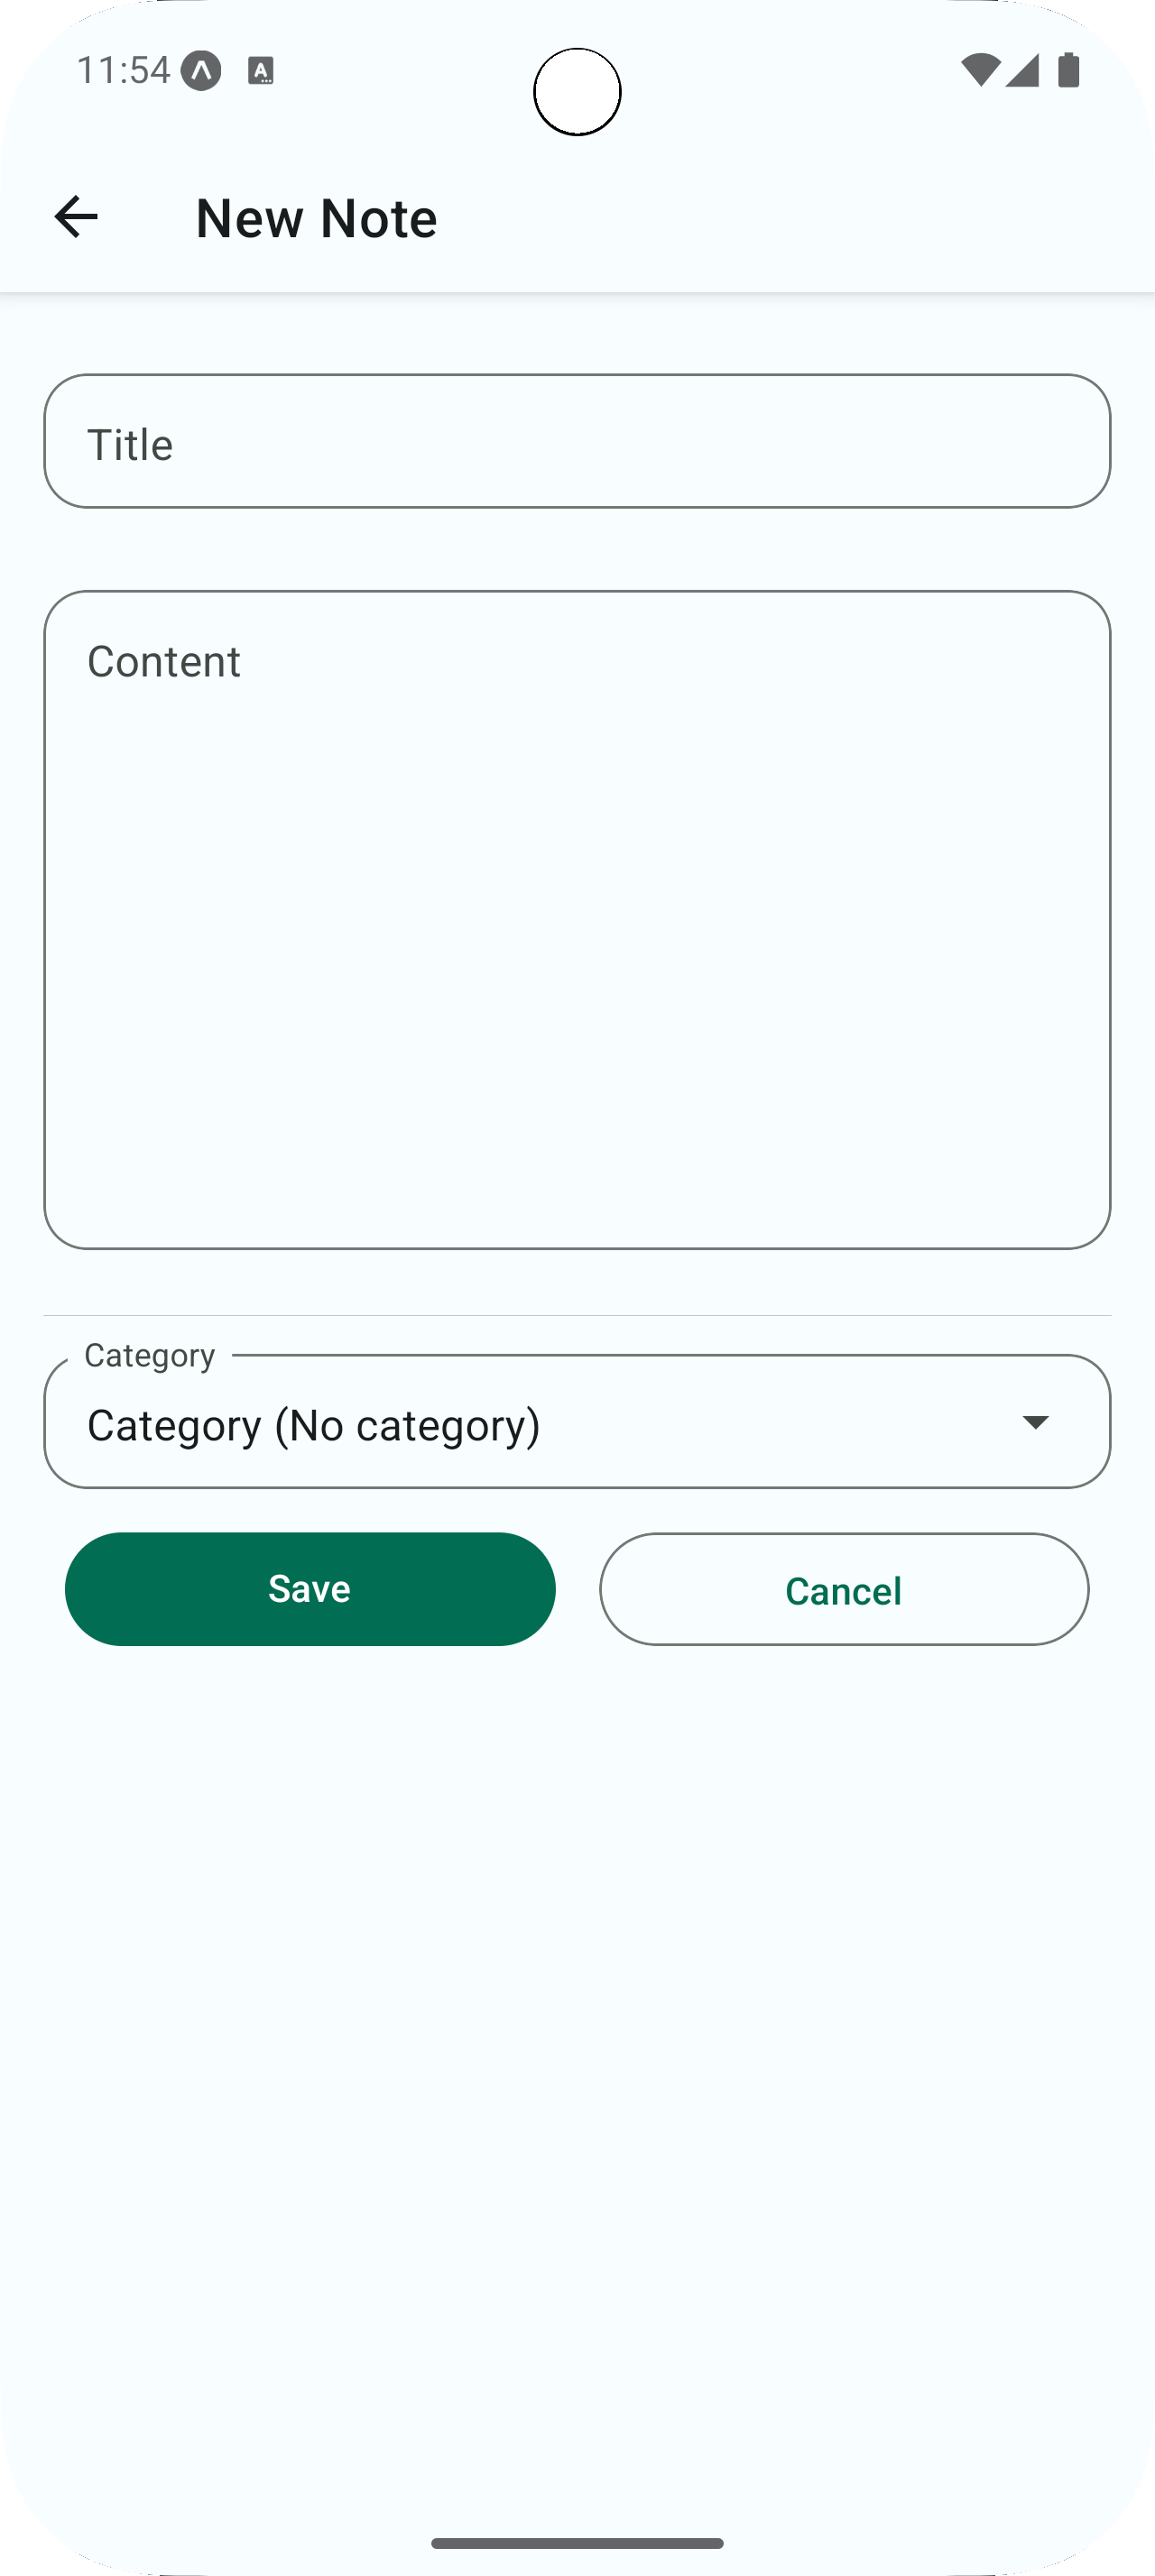Expand the category dropdown arrow
This screenshot has height=2576, width=1155.
pyautogui.click(x=1035, y=1422)
